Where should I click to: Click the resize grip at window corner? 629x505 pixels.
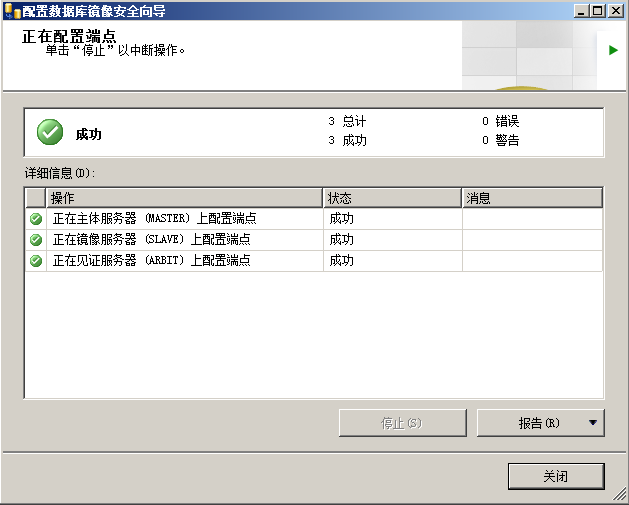pos(620,496)
